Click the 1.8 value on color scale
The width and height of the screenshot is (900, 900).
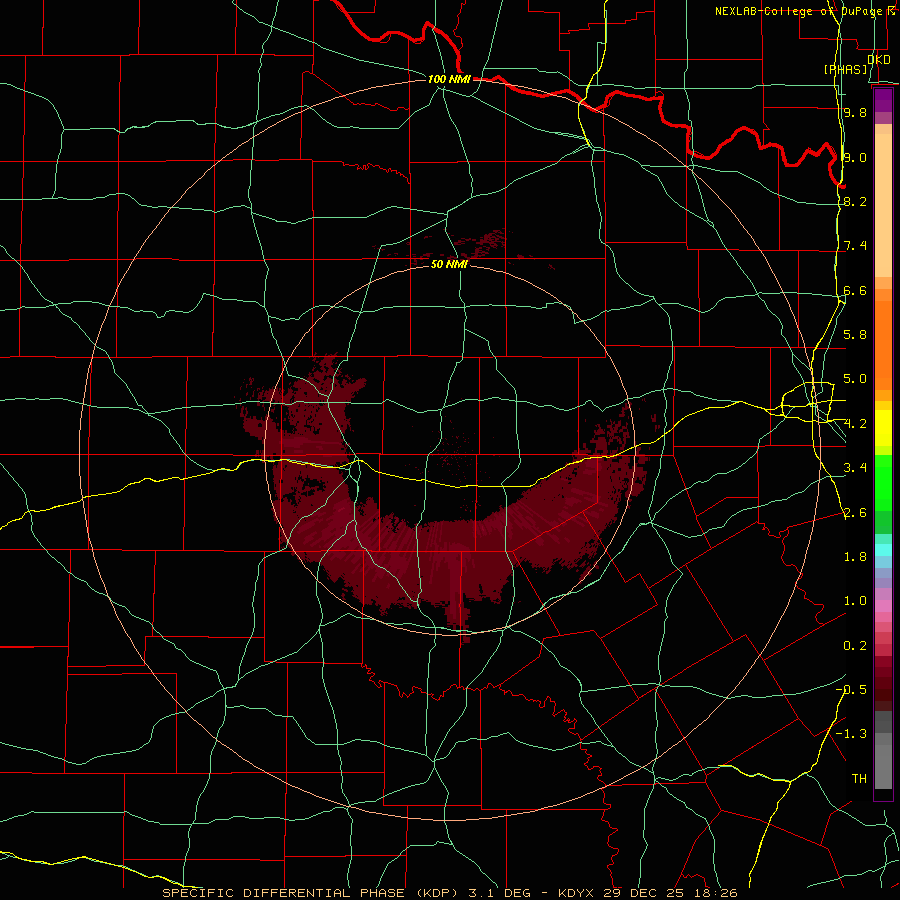pyautogui.click(x=855, y=557)
